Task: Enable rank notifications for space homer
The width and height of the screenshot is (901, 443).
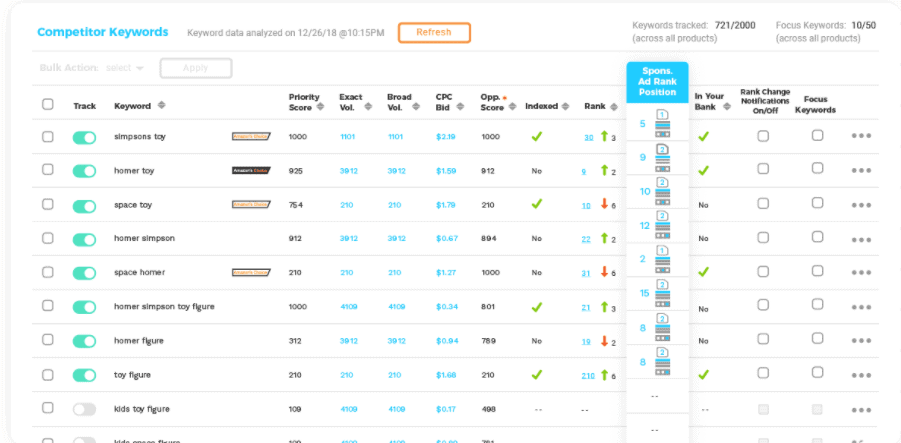Action: point(763,271)
